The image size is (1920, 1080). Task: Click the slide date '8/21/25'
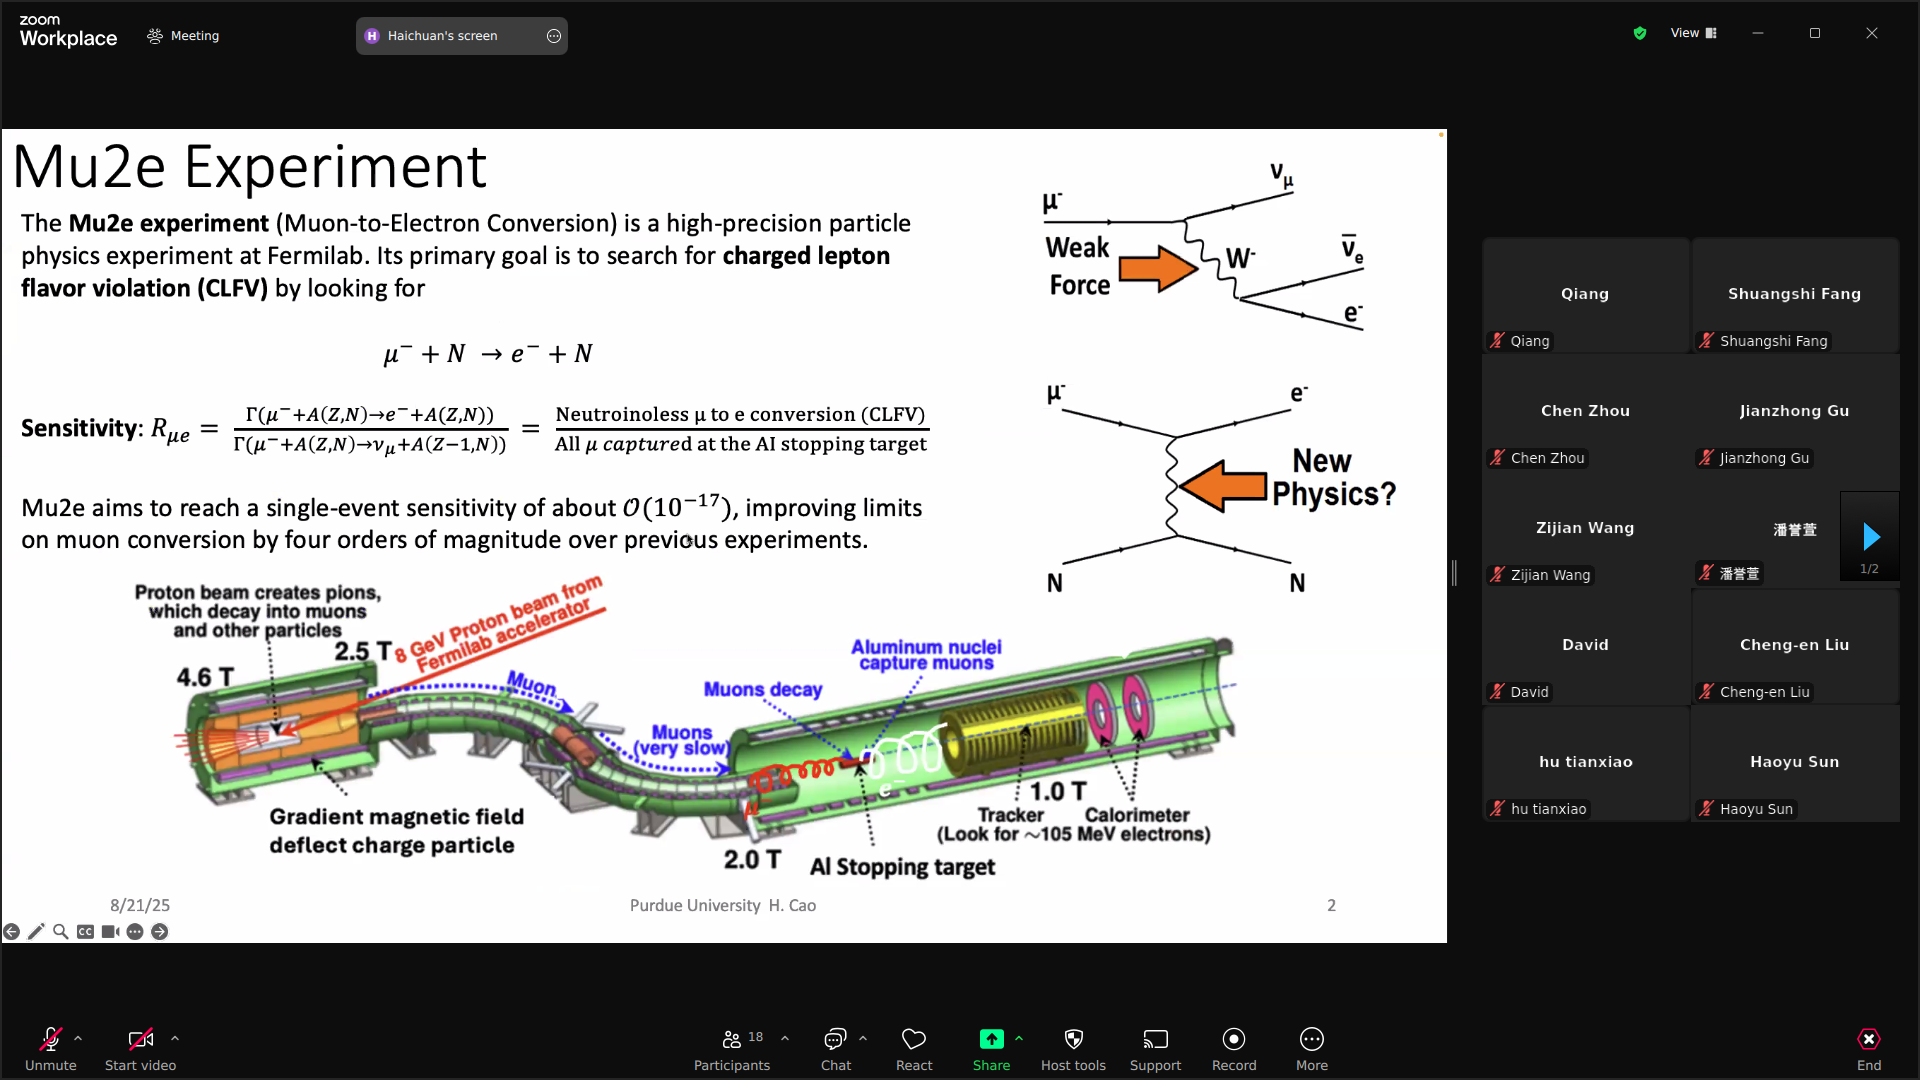(x=140, y=905)
